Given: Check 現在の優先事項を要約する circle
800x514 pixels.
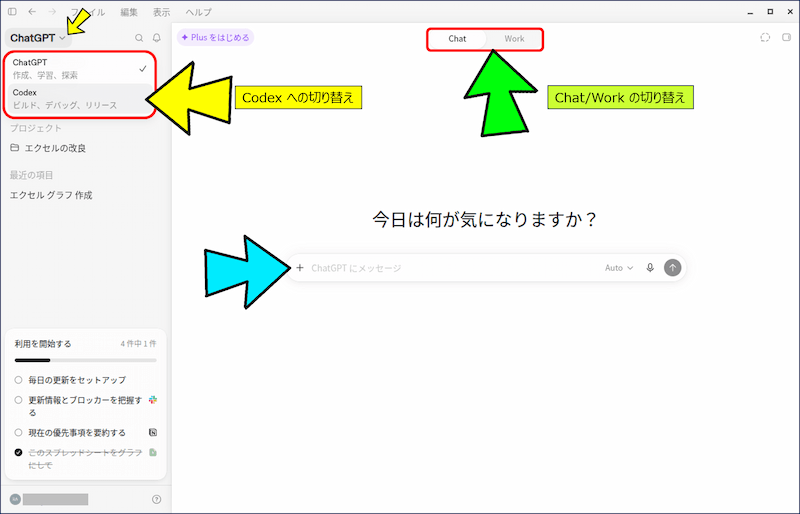Looking at the screenshot, I should pos(18,432).
